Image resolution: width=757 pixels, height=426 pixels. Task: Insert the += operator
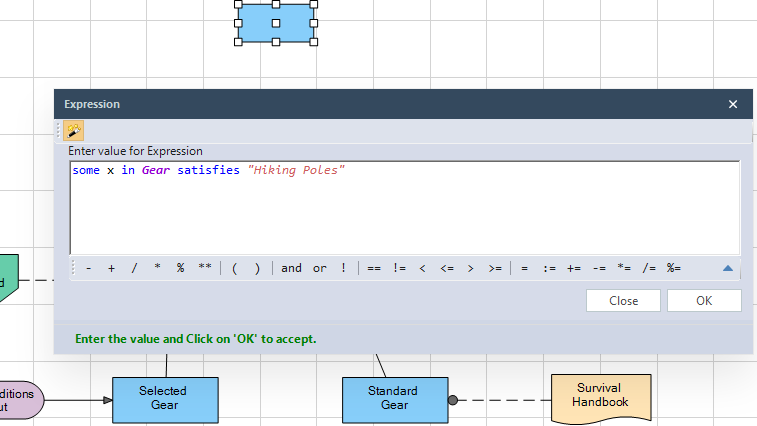pyautogui.click(x=574, y=268)
